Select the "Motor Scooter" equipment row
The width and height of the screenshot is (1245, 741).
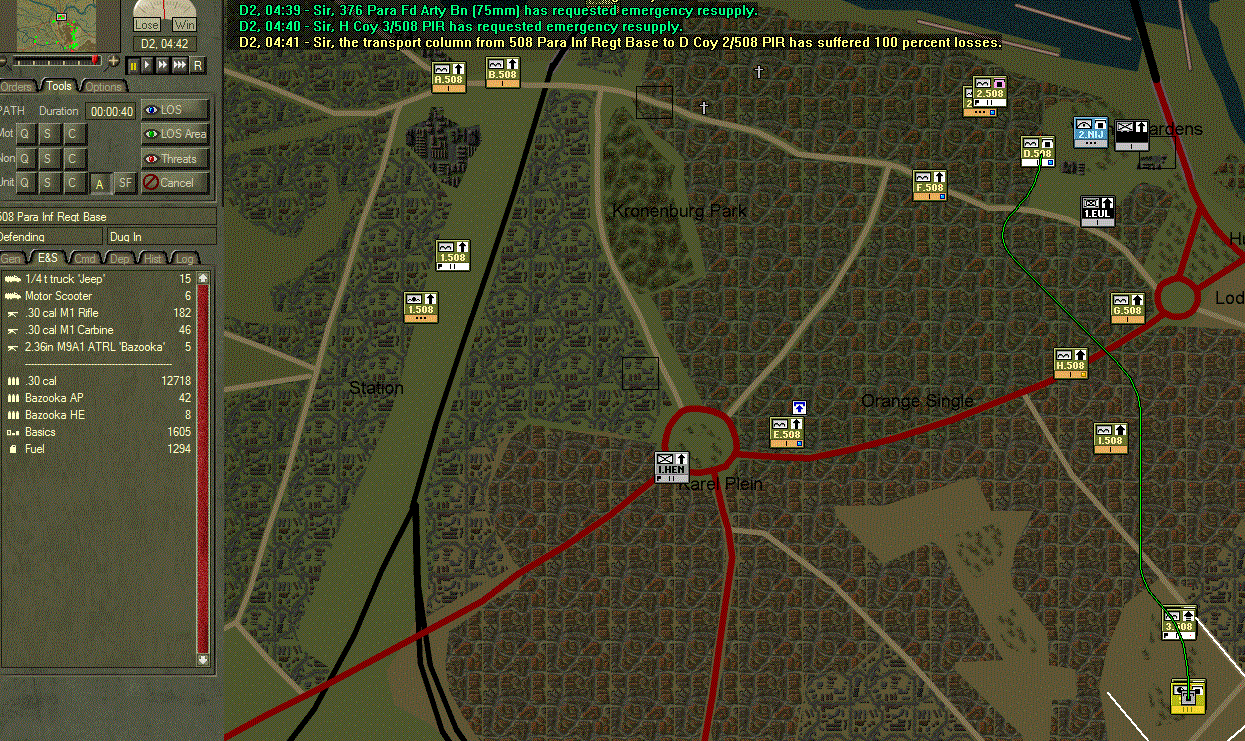[x=99, y=296]
